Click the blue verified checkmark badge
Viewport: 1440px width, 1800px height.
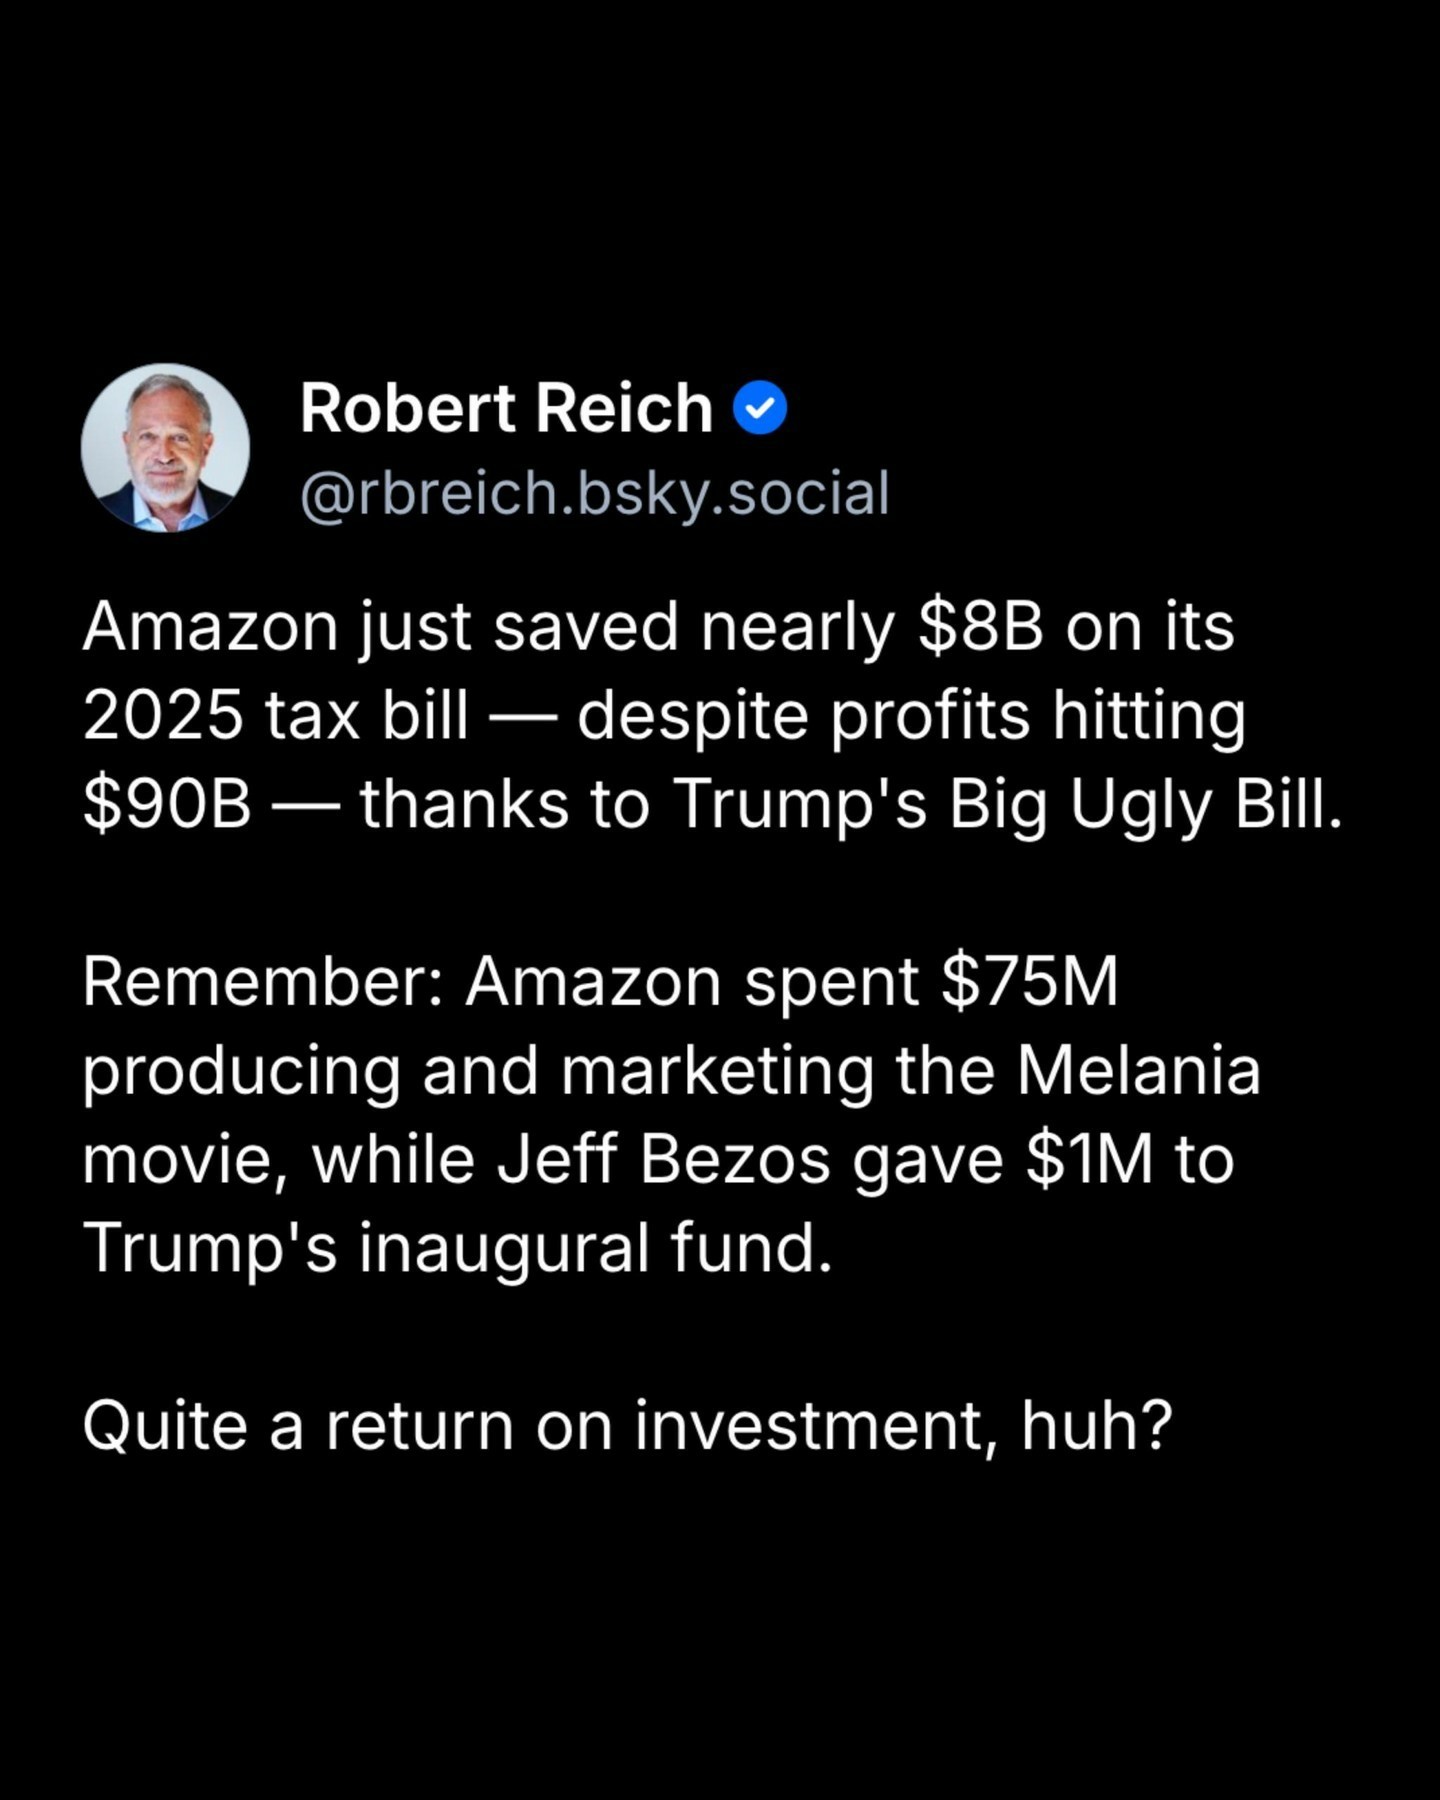click(x=760, y=408)
